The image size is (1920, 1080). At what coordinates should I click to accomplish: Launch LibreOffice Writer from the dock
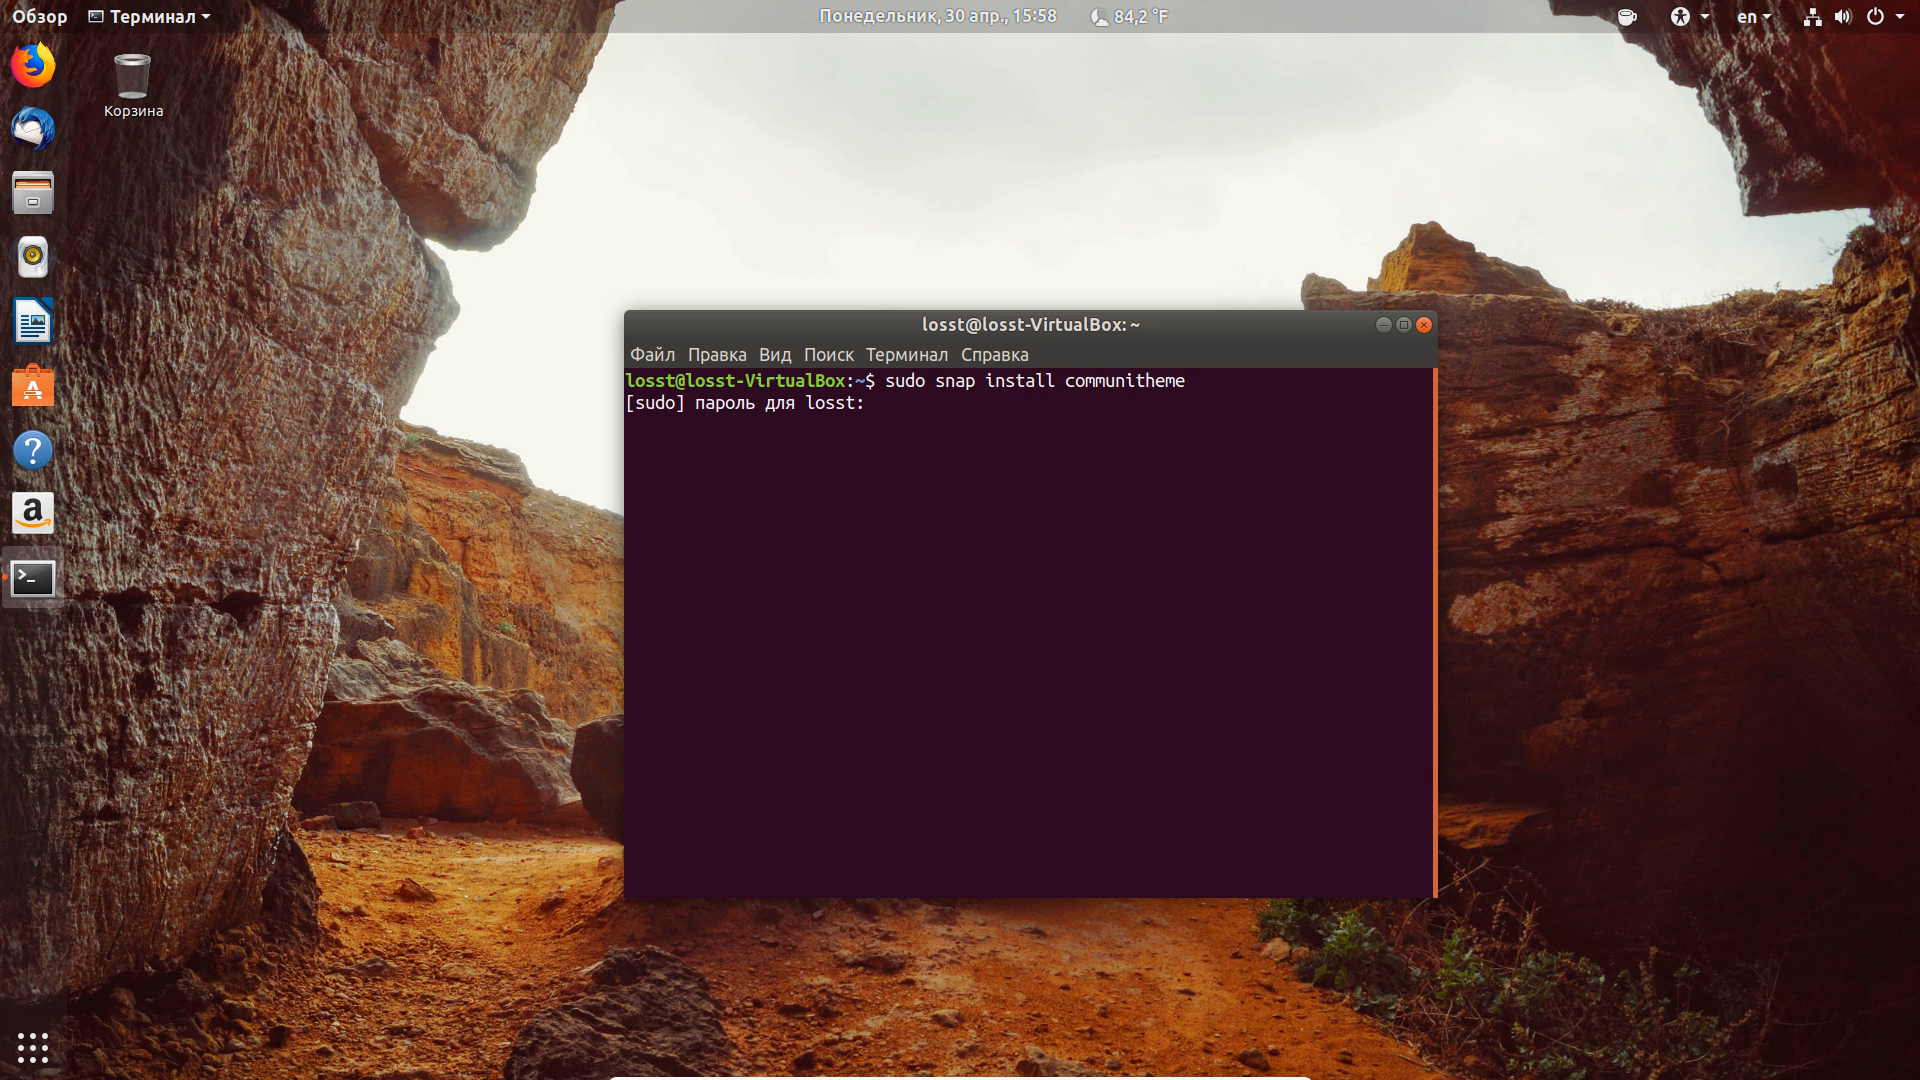[33, 322]
